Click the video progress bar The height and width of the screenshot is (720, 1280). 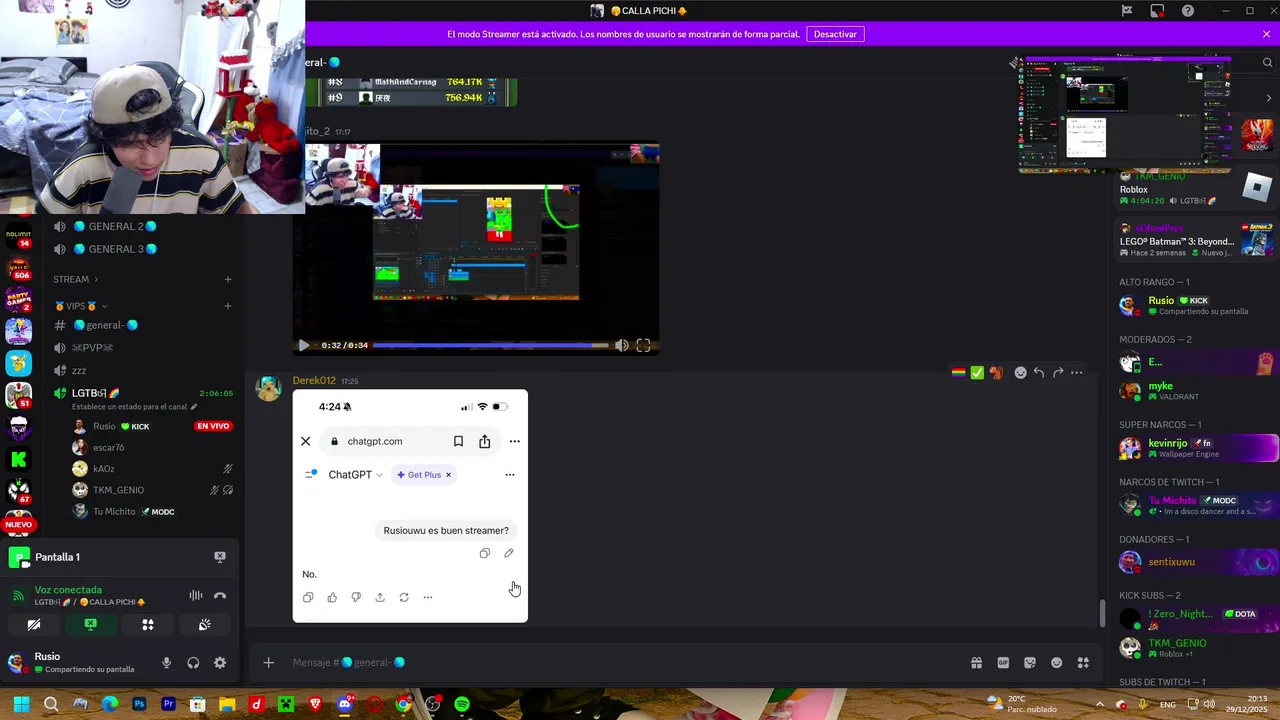click(490, 345)
